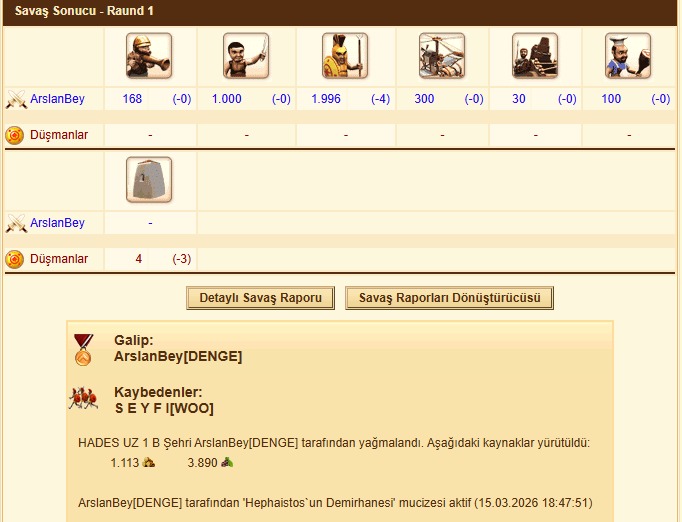Click the Hephaistos`un Demirhanesi miracle message
This screenshot has width=682, height=522.
(x=335, y=503)
